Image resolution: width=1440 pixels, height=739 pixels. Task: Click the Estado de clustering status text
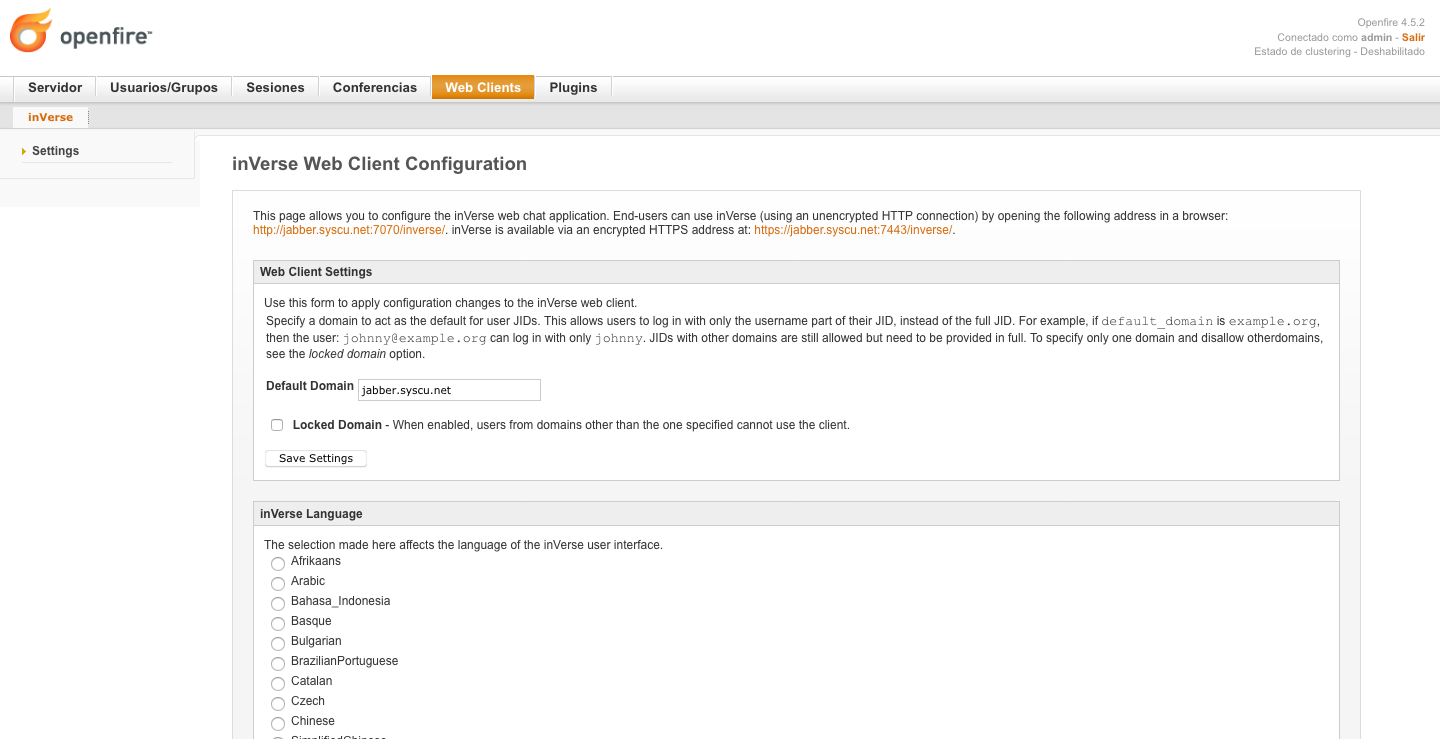point(1339,51)
